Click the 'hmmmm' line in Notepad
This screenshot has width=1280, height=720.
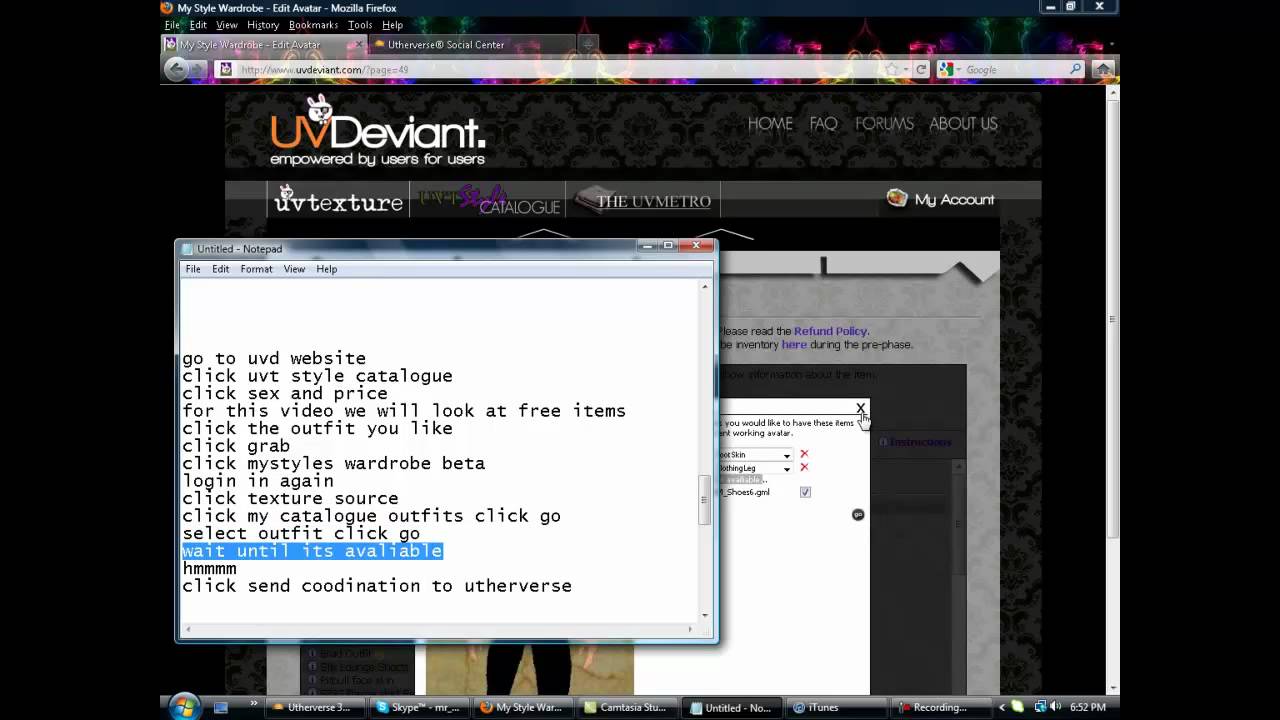click(209, 569)
